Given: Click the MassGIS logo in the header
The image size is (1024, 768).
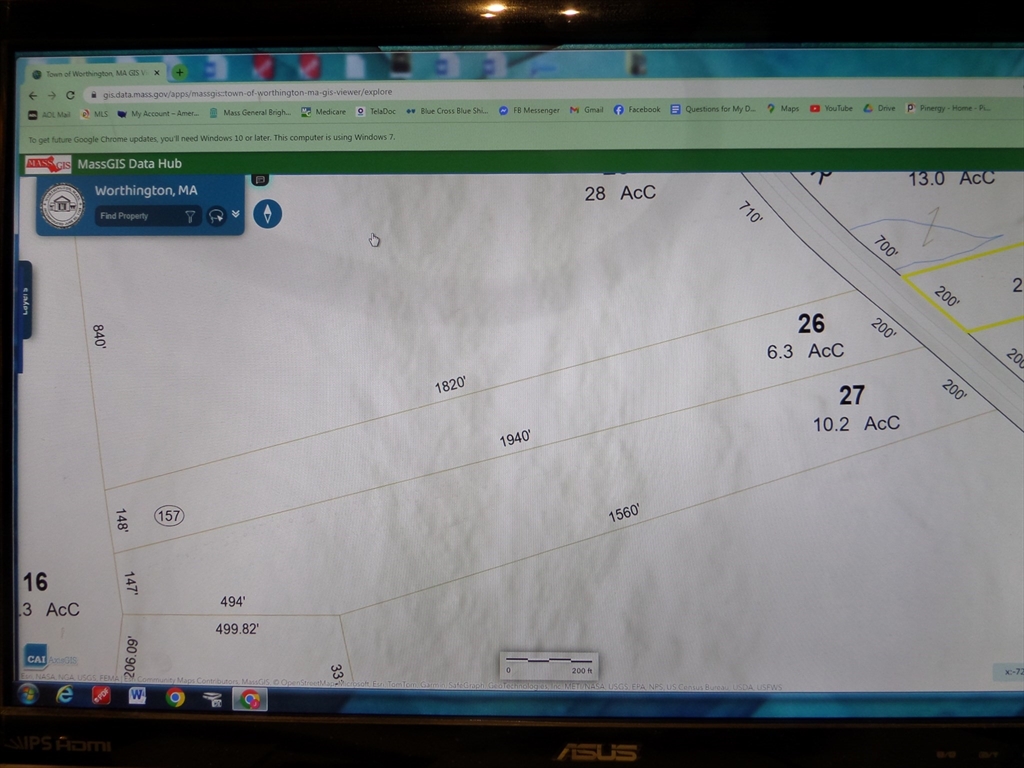Looking at the screenshot, I should pos(48,164).
